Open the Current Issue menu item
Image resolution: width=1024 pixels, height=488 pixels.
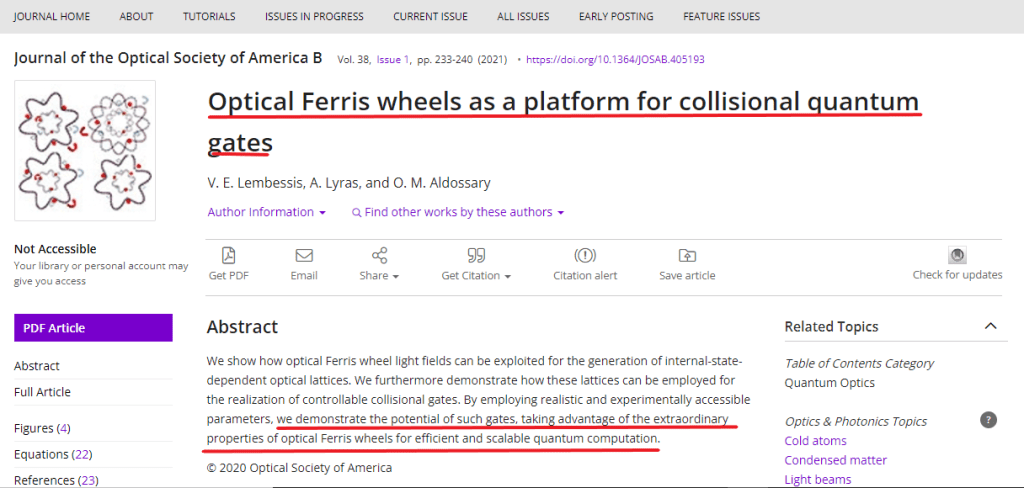(430, 17)
